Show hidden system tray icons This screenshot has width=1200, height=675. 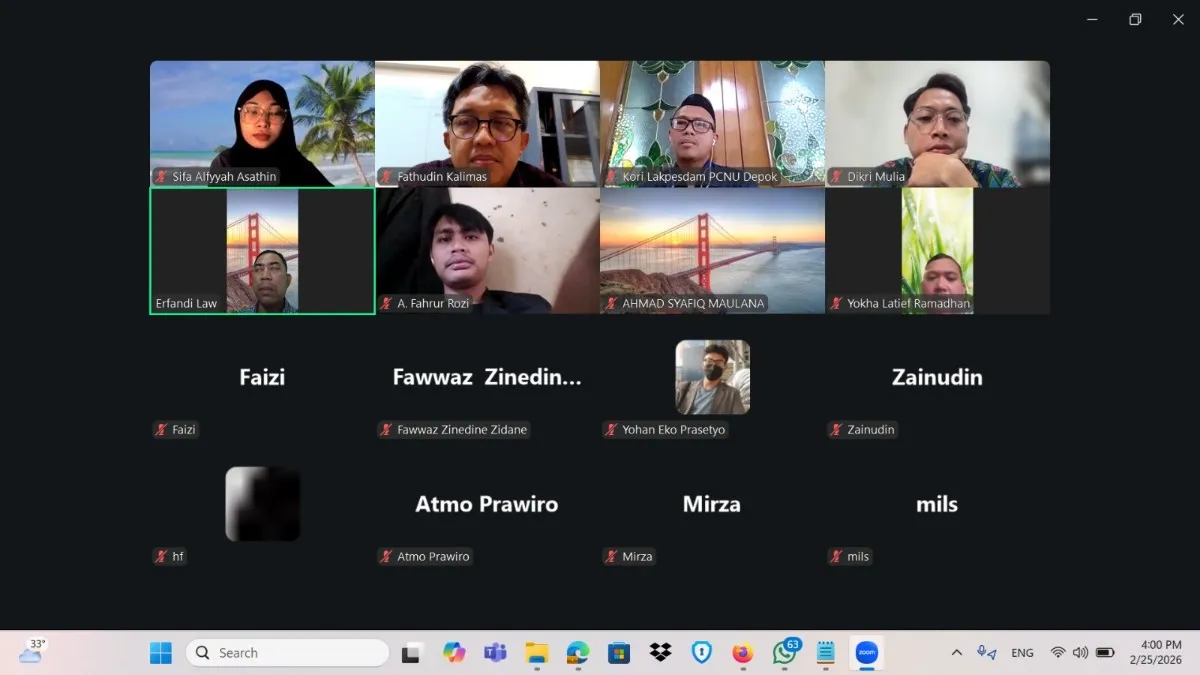pos(956,653)
